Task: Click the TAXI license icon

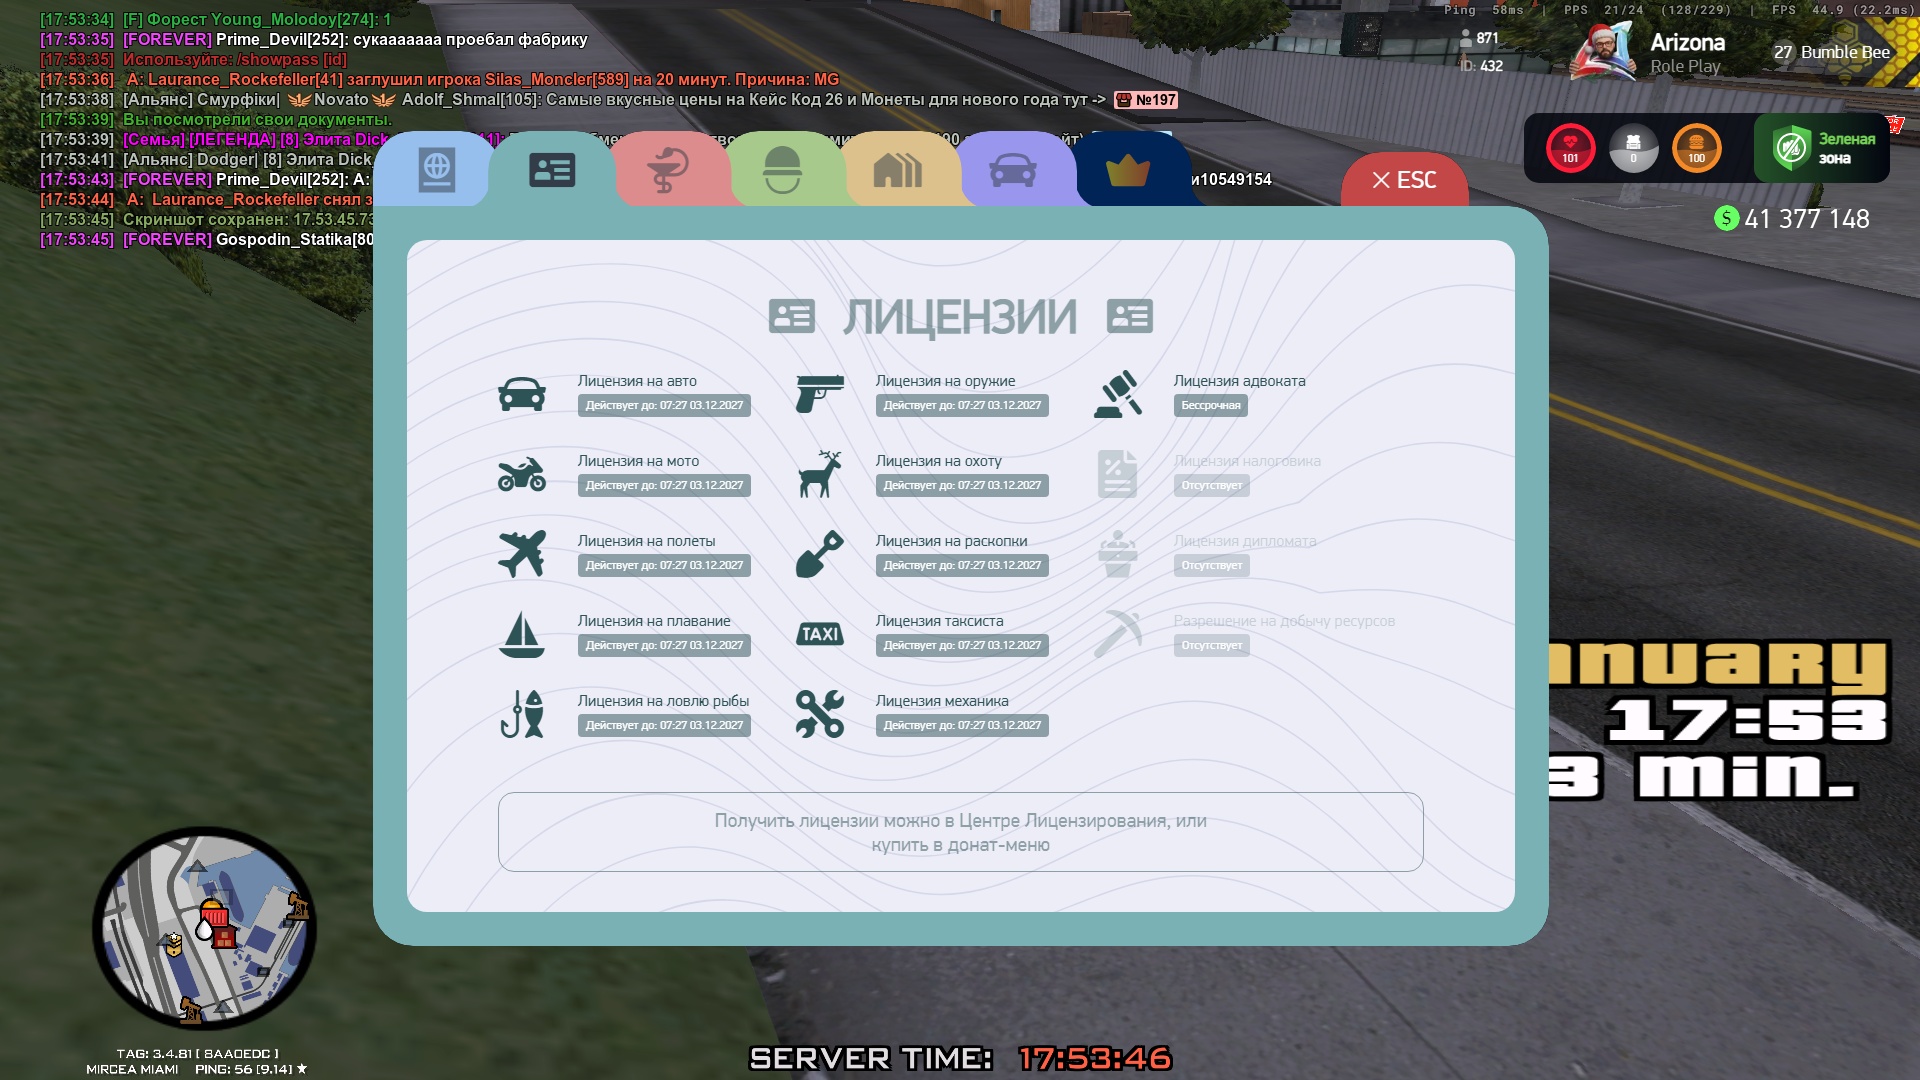Action: tap(820, 634)
